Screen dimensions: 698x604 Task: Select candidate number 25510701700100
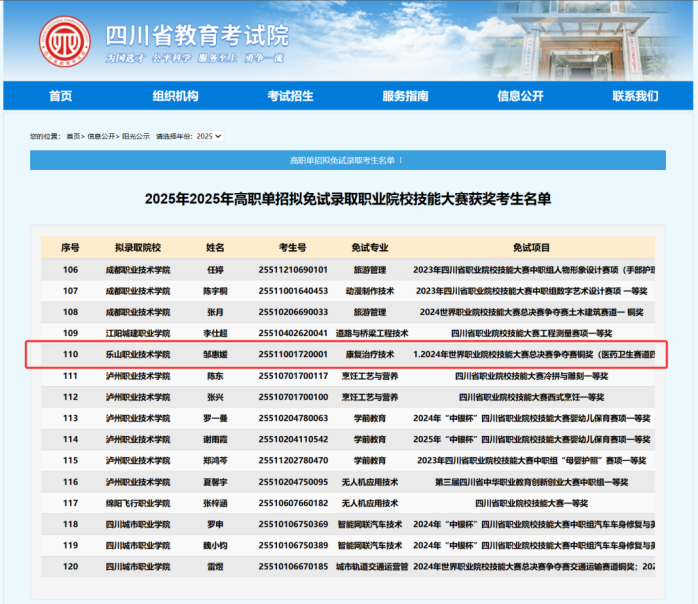293,397
